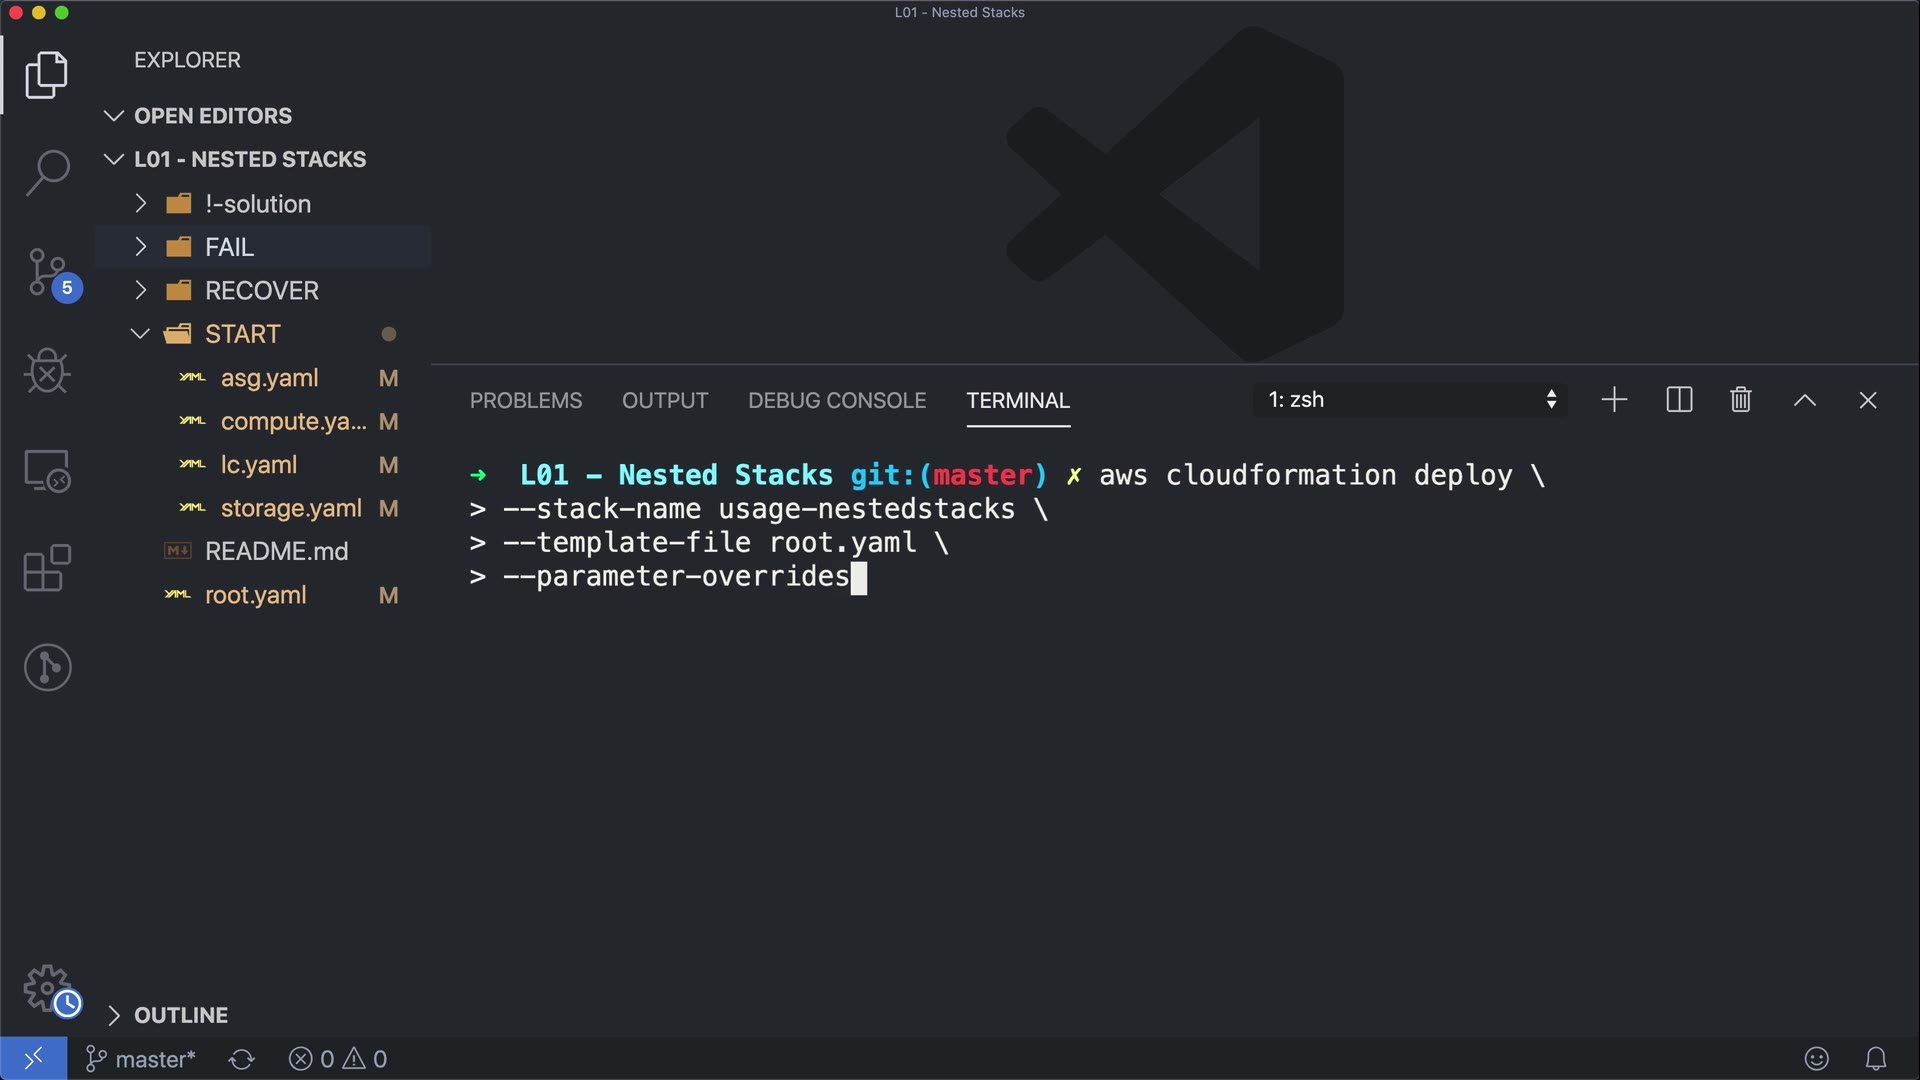This screenshot has height=1080, width=1920.
Task: Open the Debug view bug icon
Action: tap(47, 371)
